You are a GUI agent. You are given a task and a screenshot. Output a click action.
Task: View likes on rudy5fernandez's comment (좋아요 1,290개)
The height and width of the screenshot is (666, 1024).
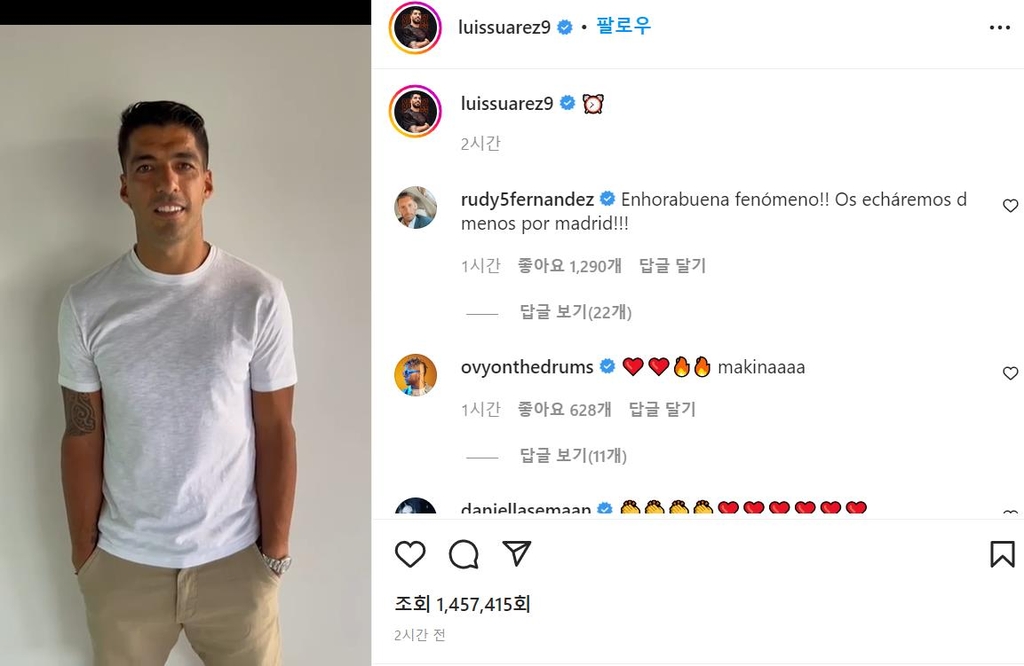pos(569,266)
